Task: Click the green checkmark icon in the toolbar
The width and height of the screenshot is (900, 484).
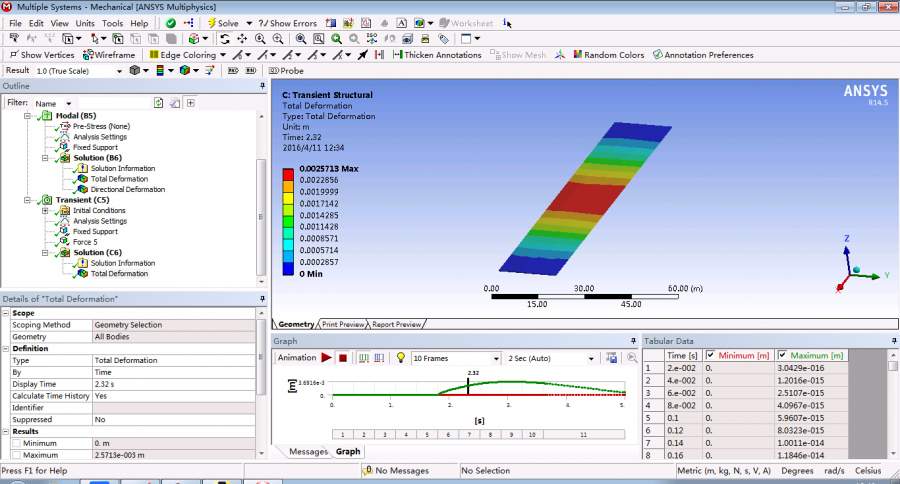Action: click(170, 23)
